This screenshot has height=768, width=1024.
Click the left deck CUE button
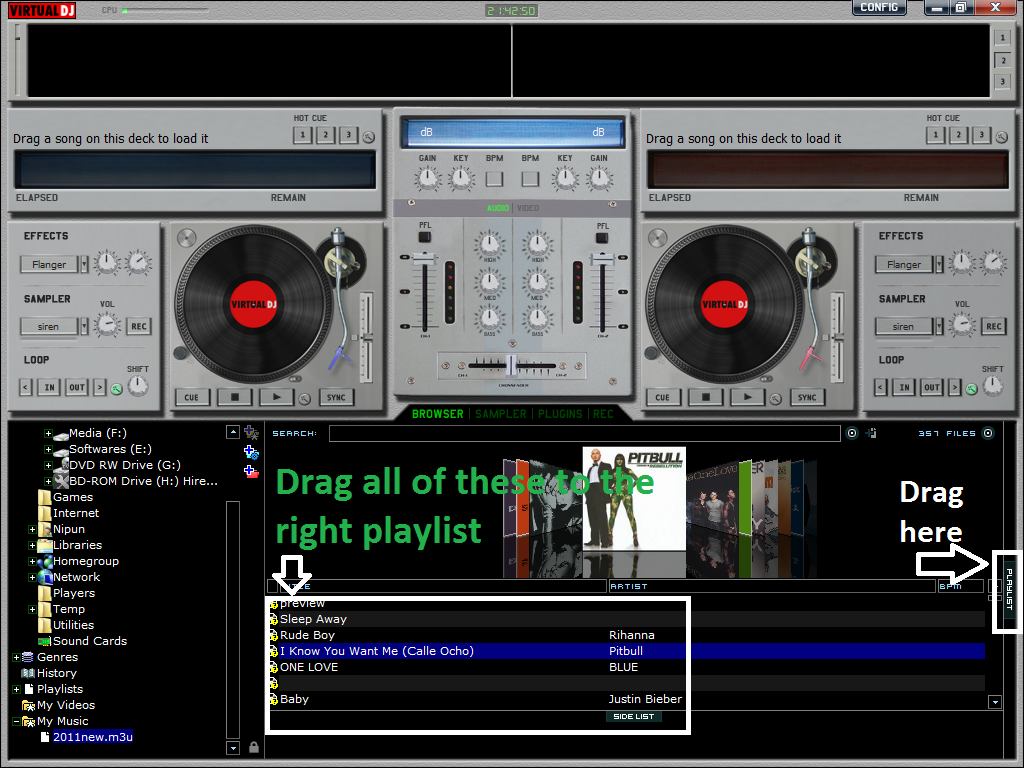coord(192,397)
